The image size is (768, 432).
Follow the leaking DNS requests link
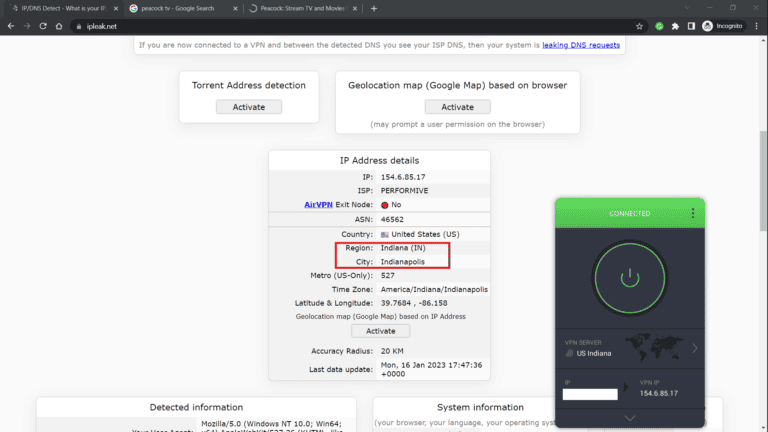click(581, 45)
